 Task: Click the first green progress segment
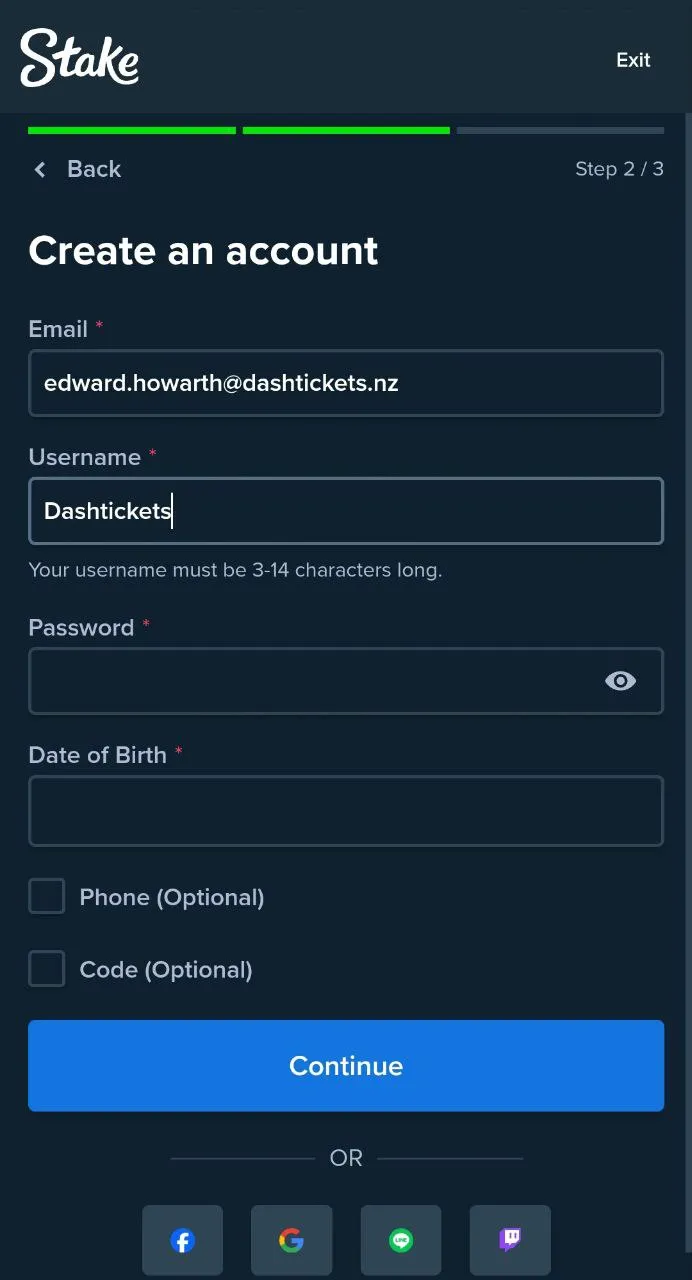132,130
